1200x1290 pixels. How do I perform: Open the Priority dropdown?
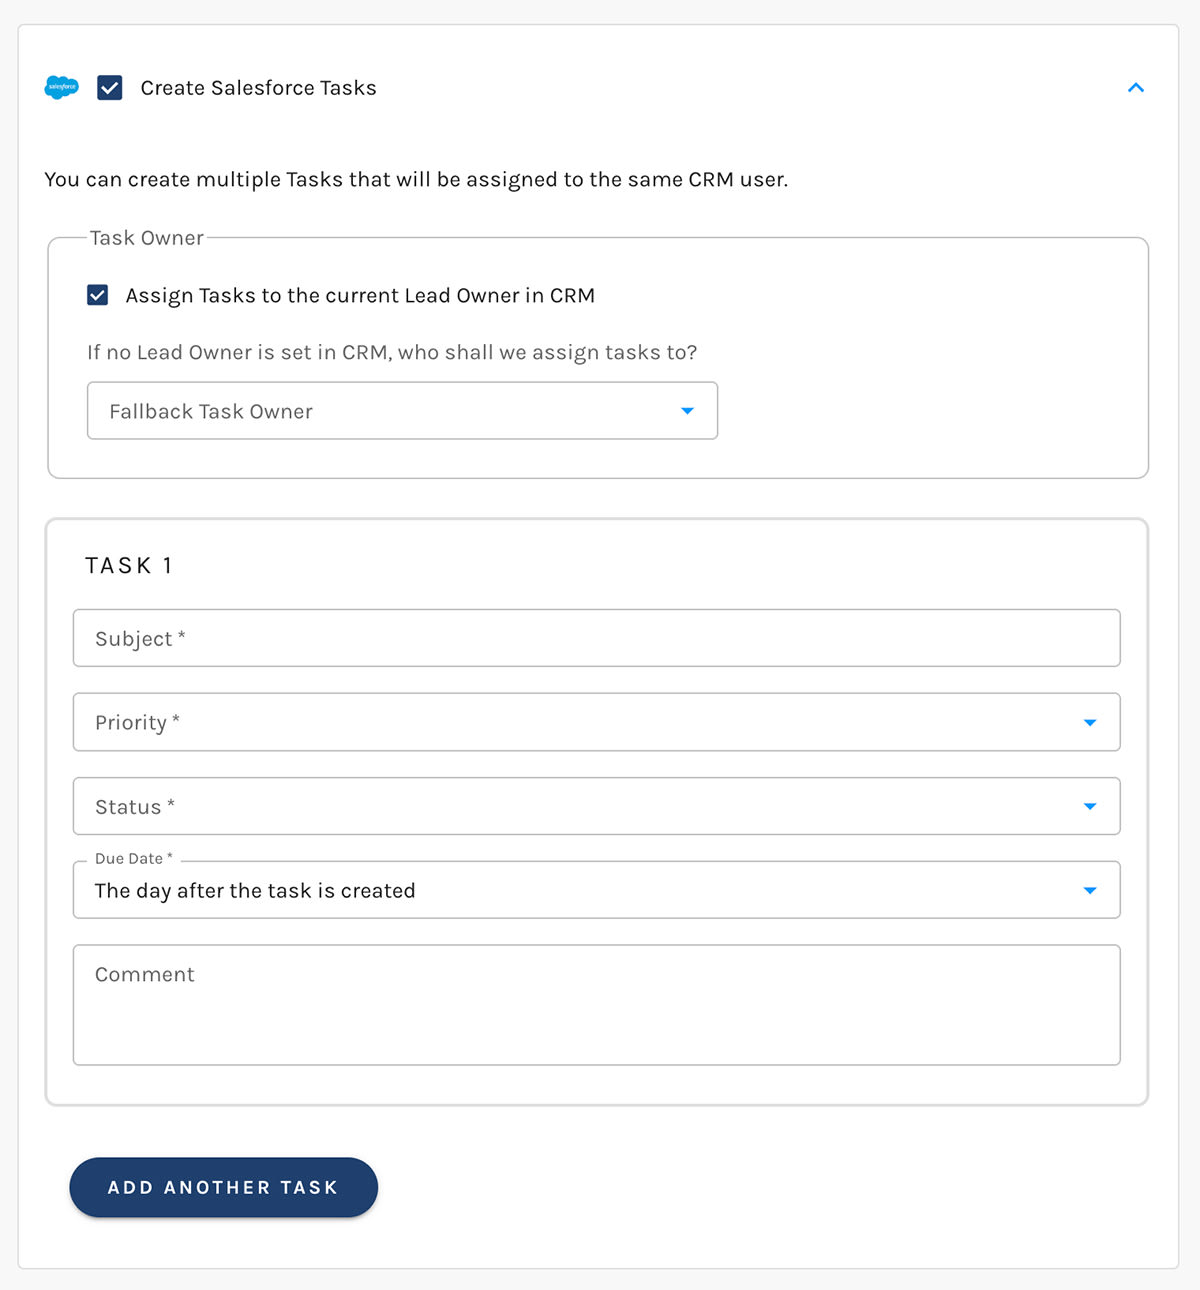[x=596, y=722]
